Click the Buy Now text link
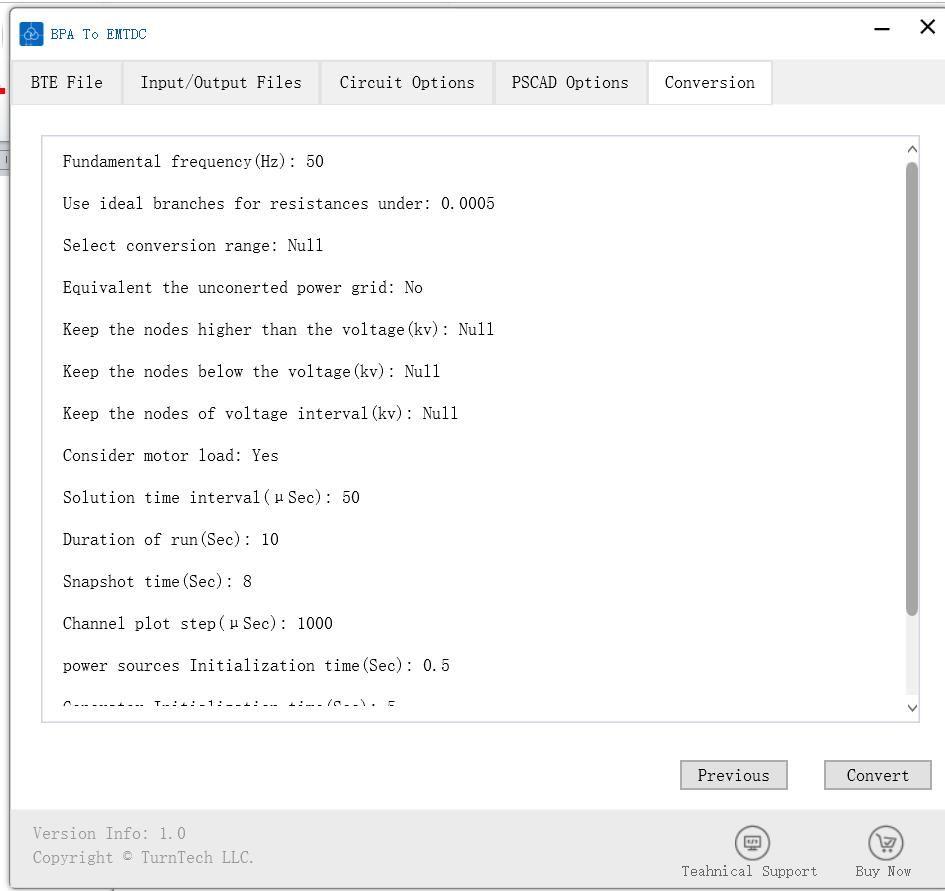 tap(883, 871)
